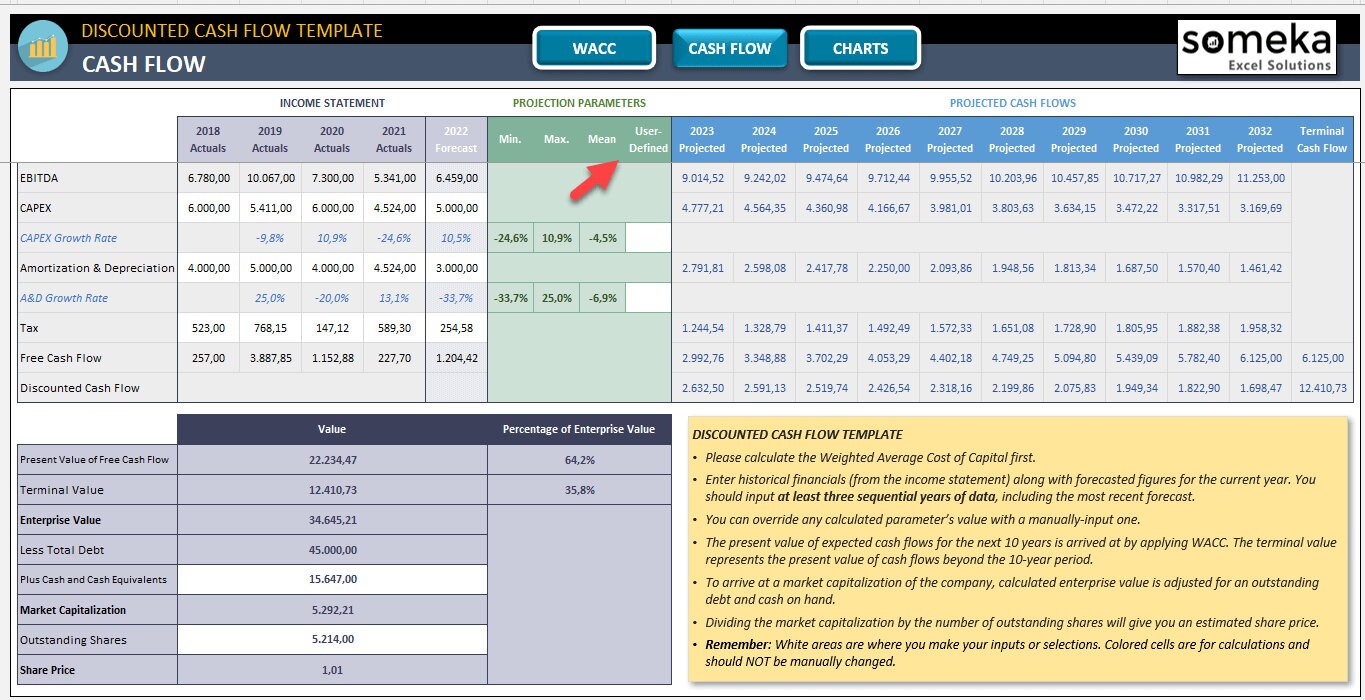Click CAPEX growth mean value -4,5%

click(x=602, y=238)
